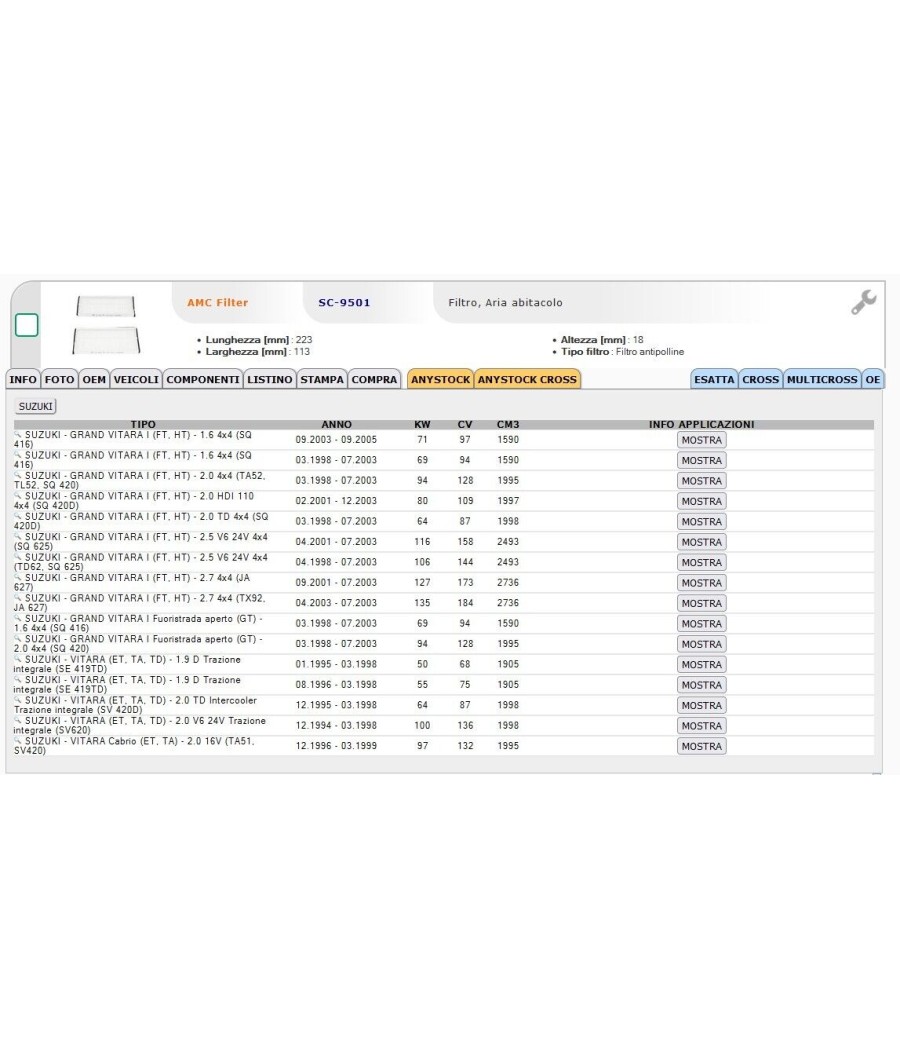
Task: Click the CM3 column header
Action: pyautogui.click(x=508, y=425)
